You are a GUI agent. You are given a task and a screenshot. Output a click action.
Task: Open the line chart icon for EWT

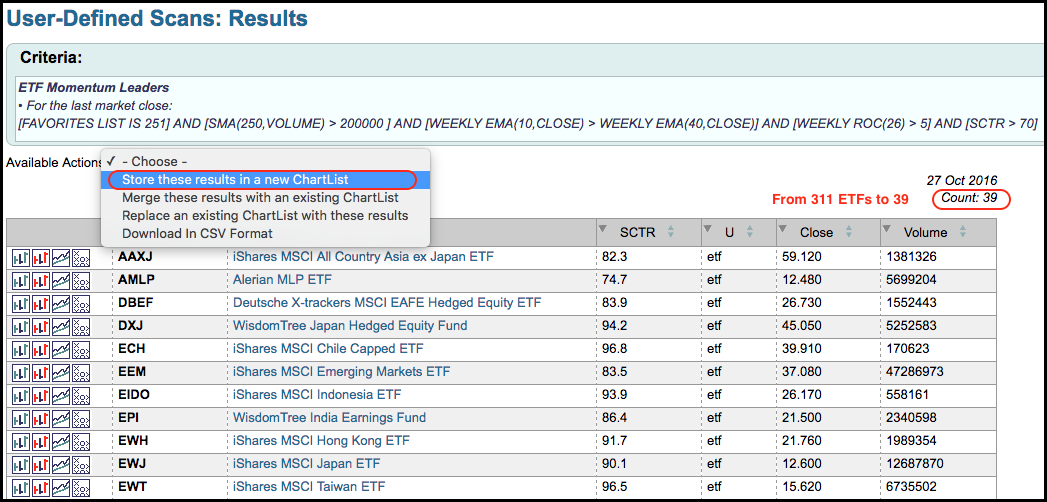(61, 487)
